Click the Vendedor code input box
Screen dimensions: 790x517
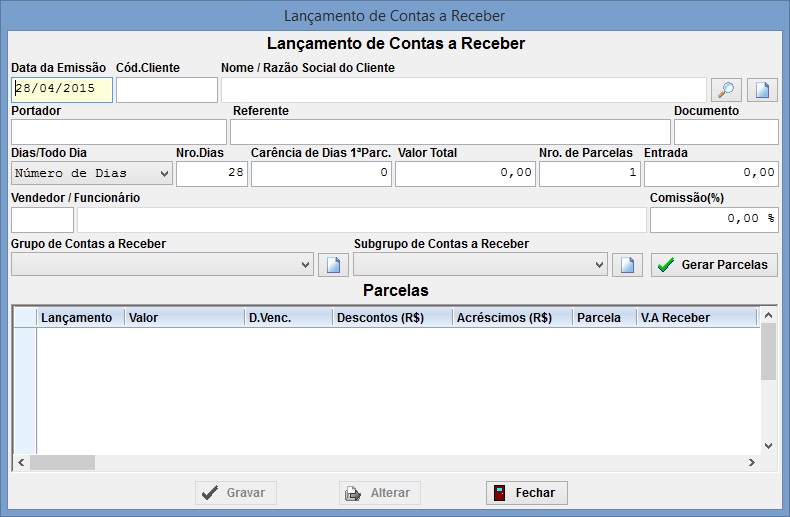pos(42,220)
